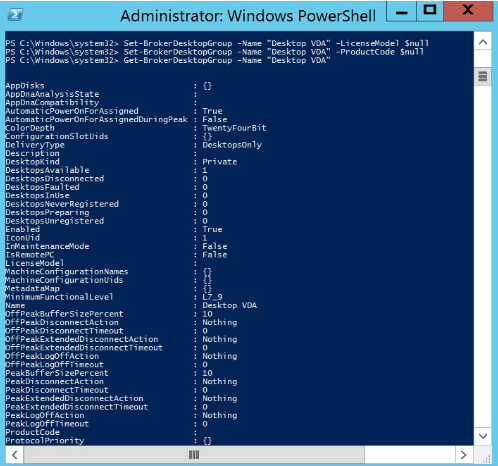This screenshot has width=498, height=466.
Task: Click the IsRemotePC property name
Action: coord(30,255)
